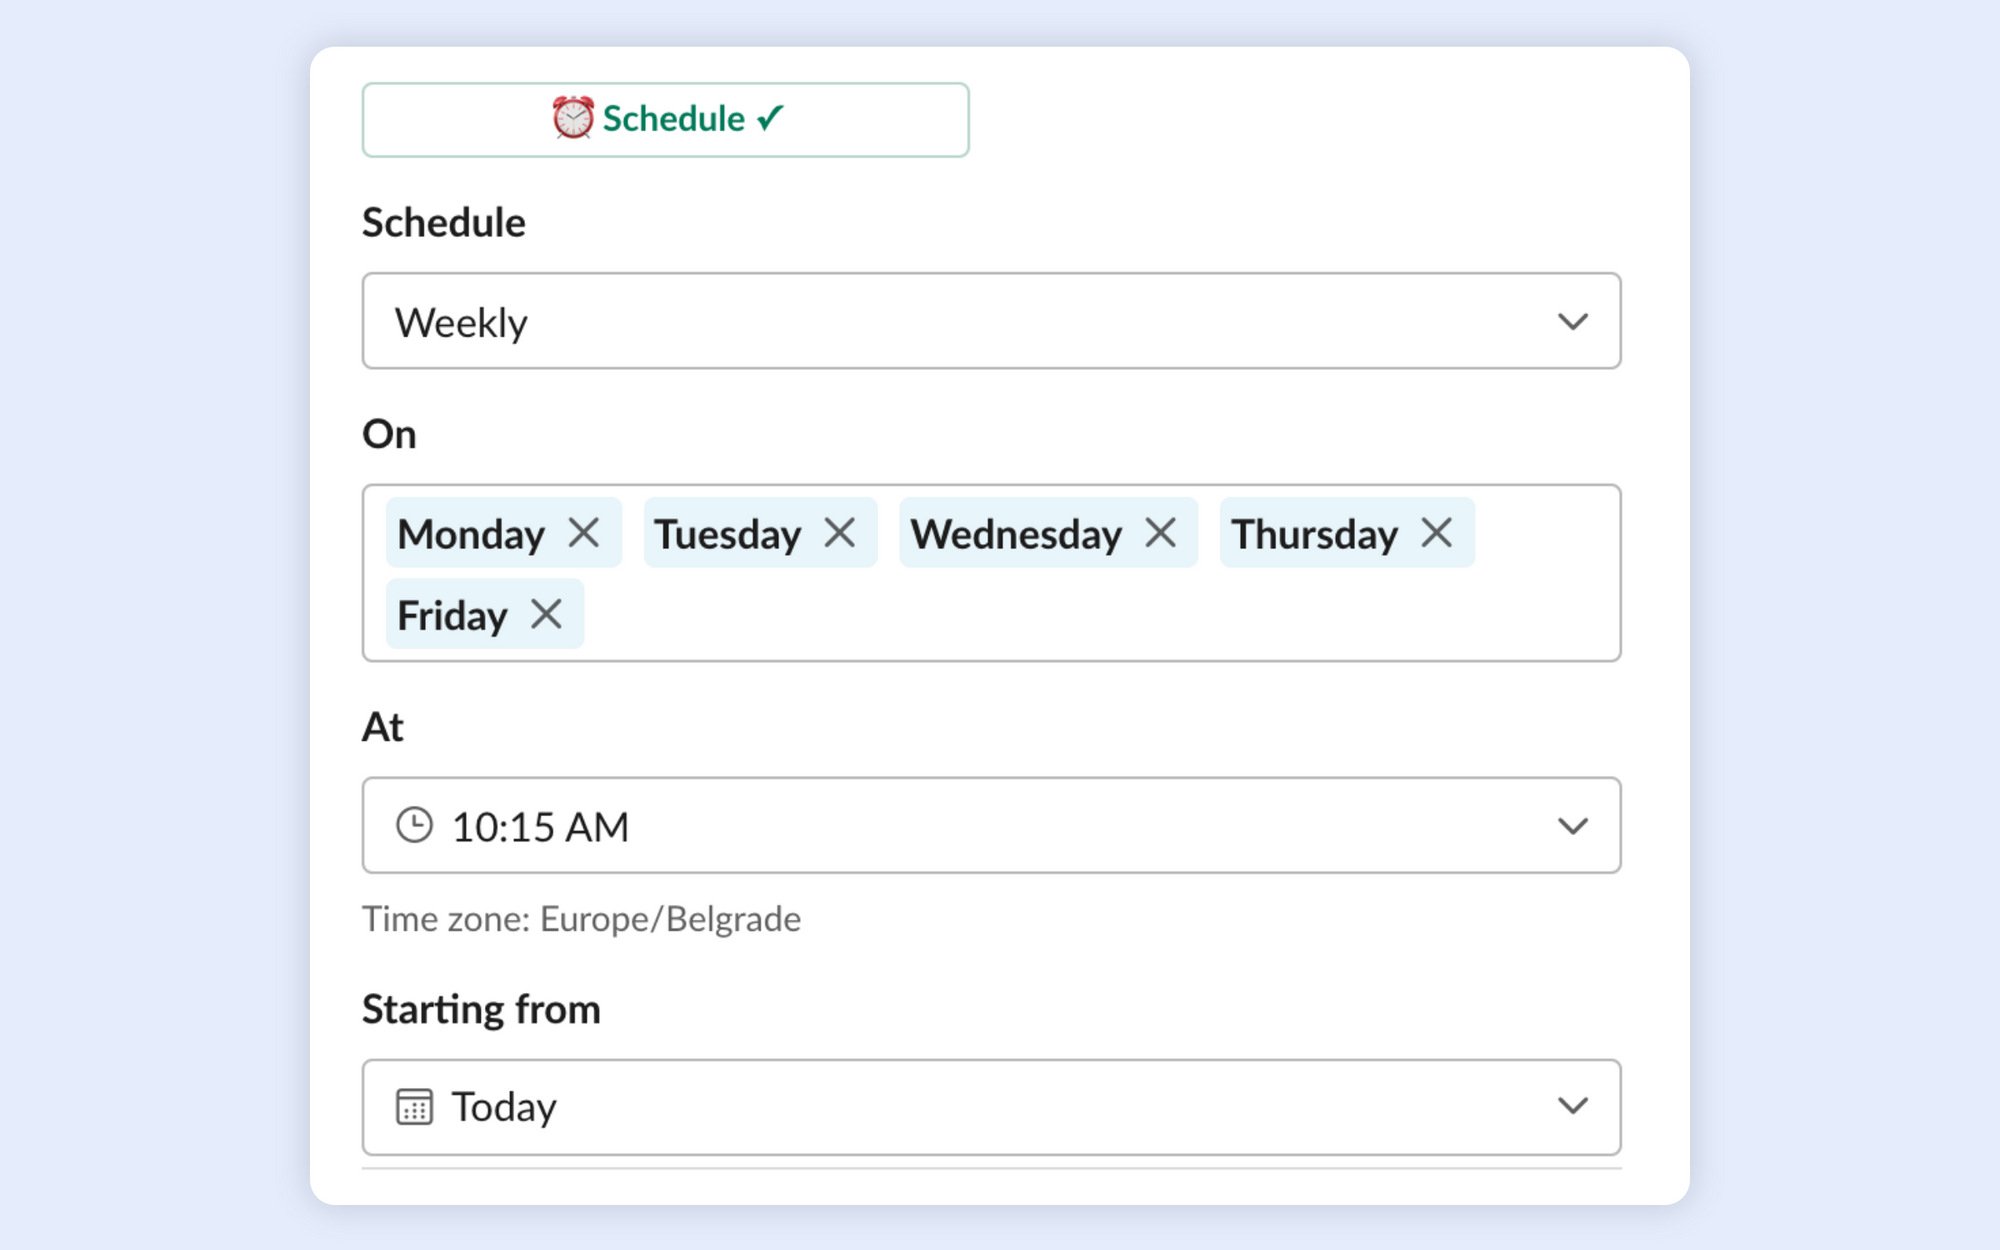Click the green checkmark on Schedule button
This screenshot has height=1250, width=2000.
[770, 118]
